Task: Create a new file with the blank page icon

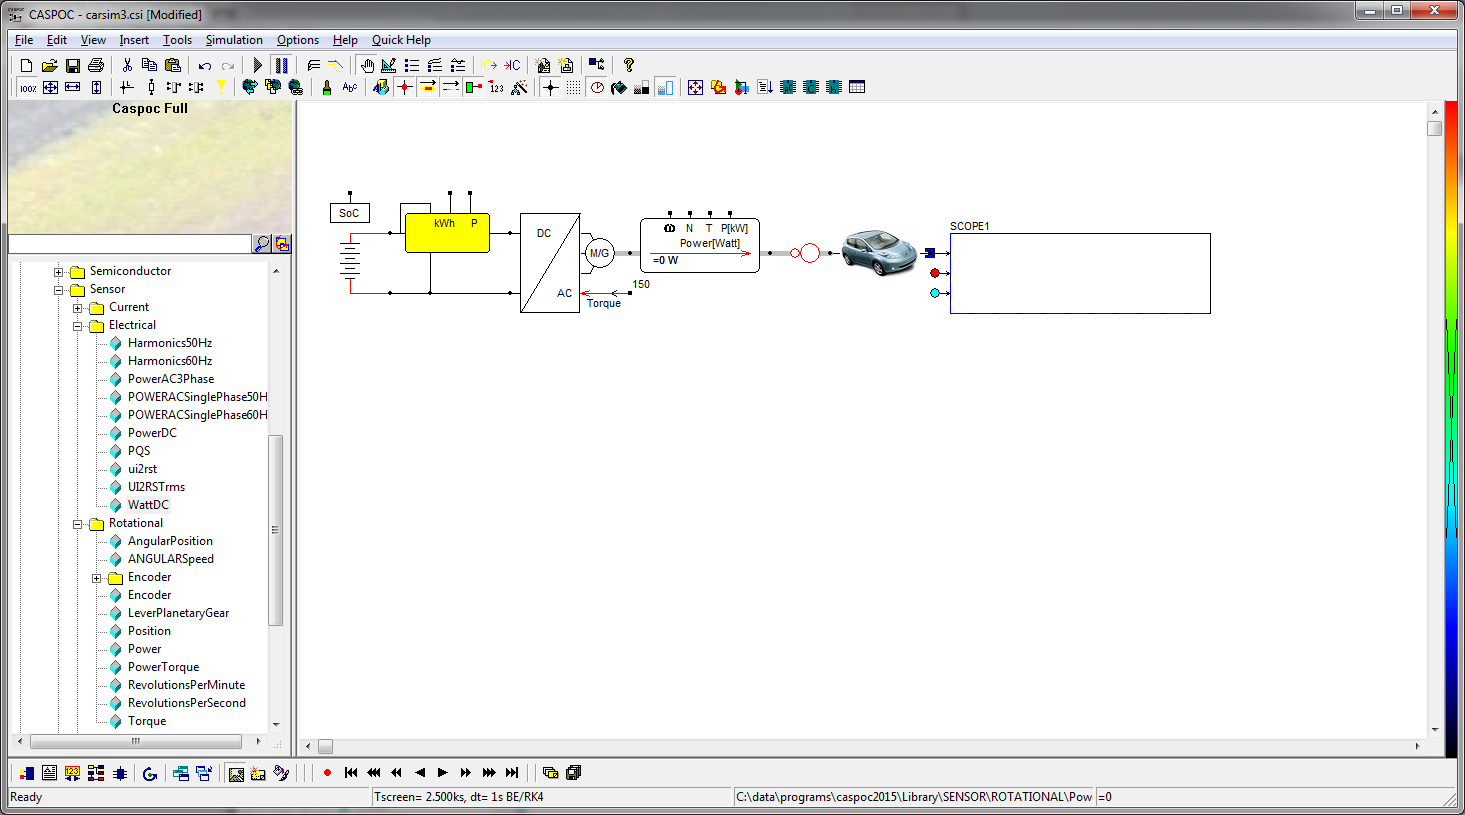Action: click(27, 65)
